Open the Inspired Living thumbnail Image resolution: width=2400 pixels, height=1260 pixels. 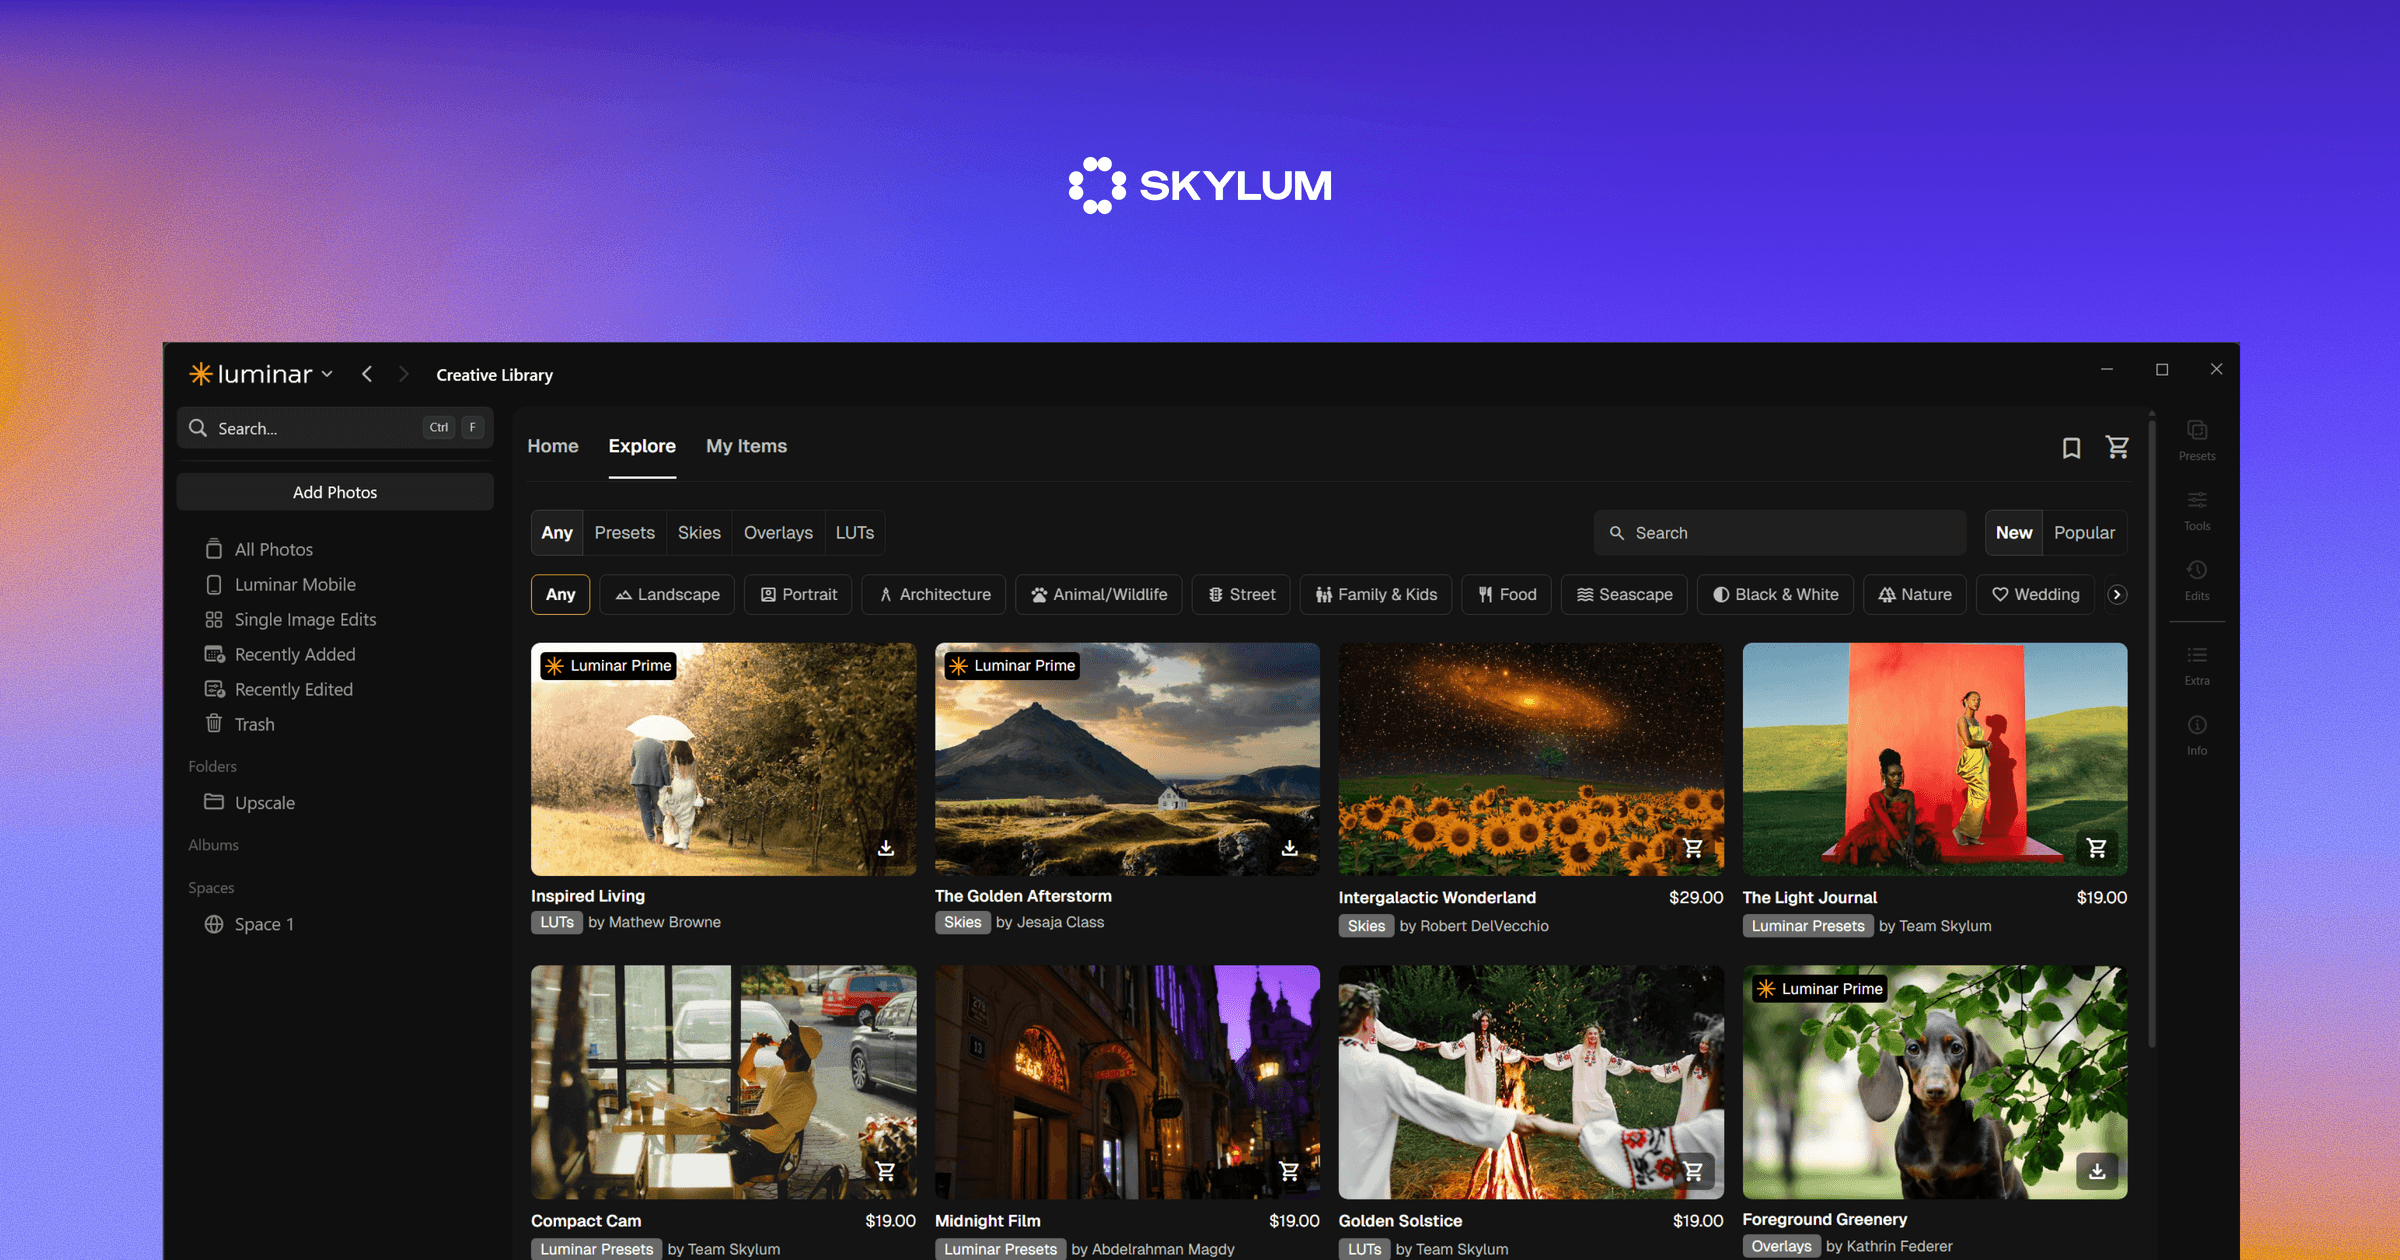point(723,759)
